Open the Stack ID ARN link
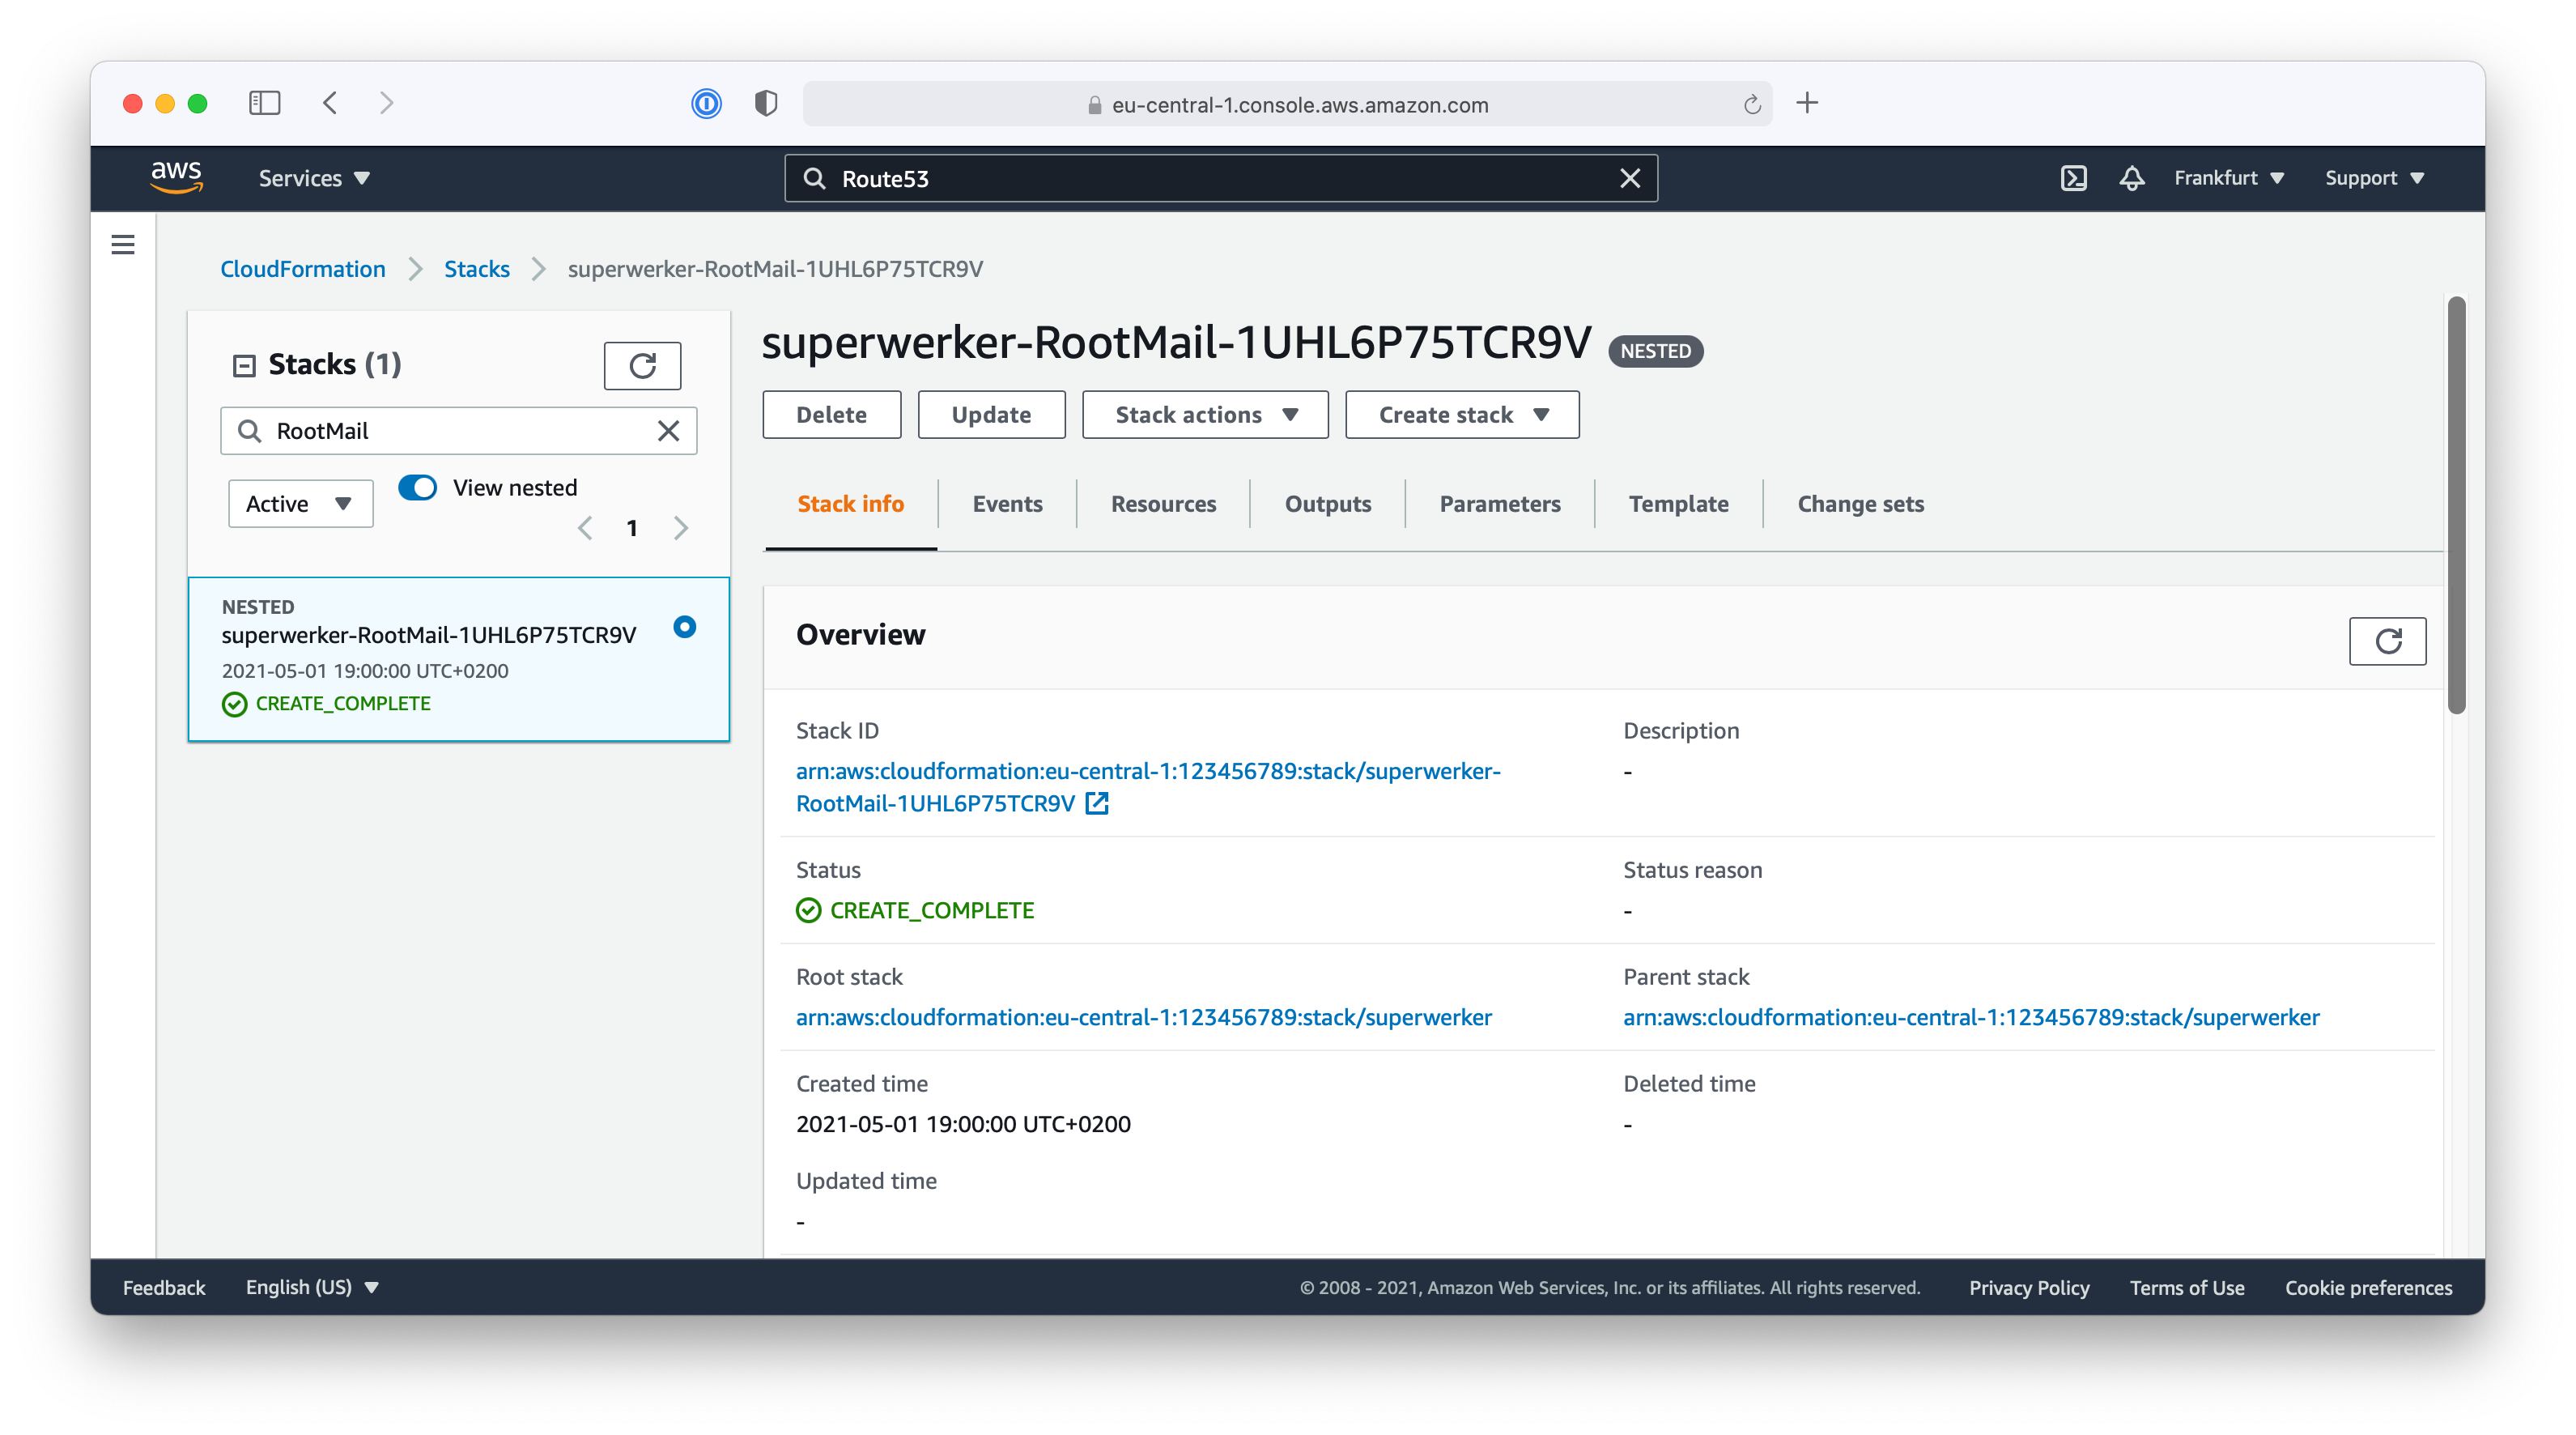The width and height of the screenshot is (2576, 1435). point(1147,787)
